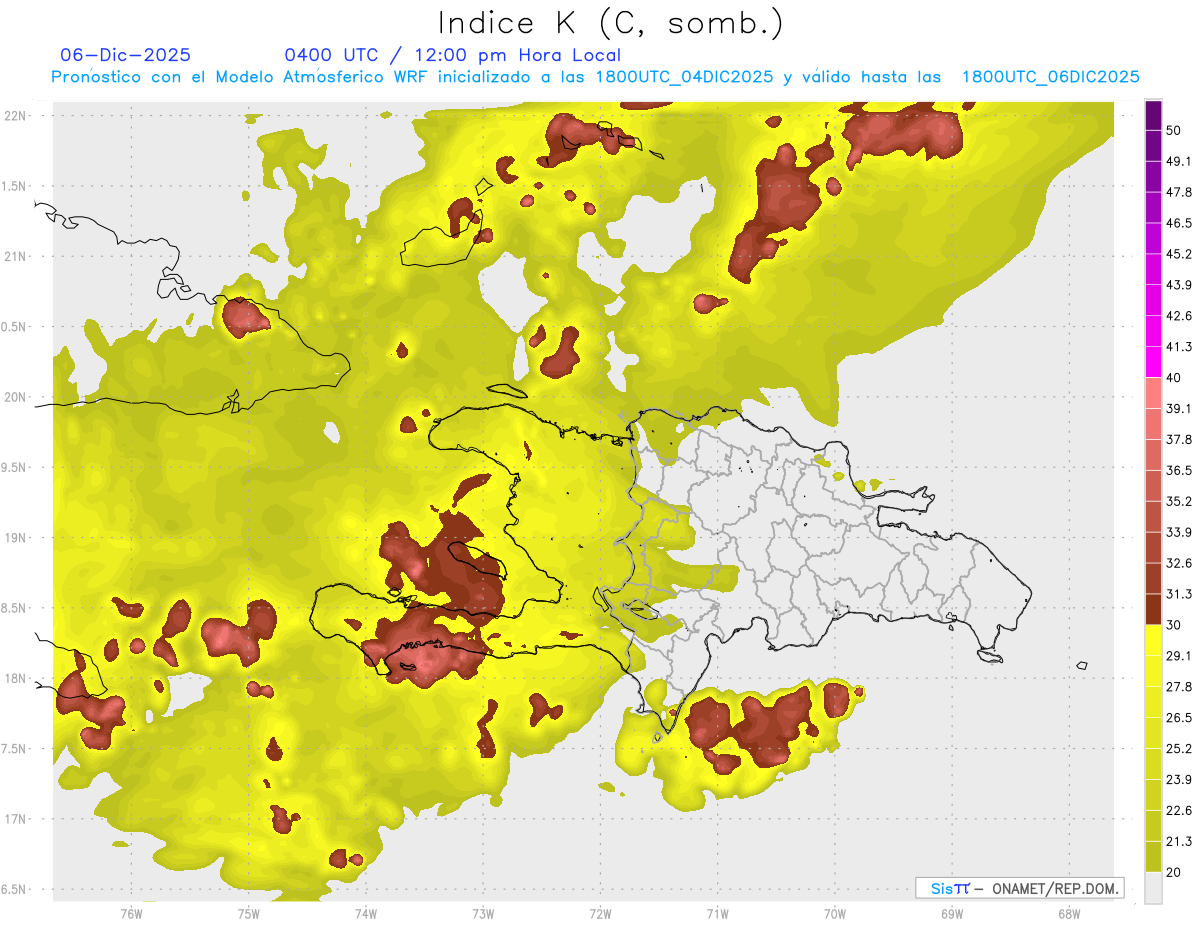Image resolution: width=1200 pixels, height=927 pixels.
Task: Click the '19N' latitude label
Action: [16, 538]
